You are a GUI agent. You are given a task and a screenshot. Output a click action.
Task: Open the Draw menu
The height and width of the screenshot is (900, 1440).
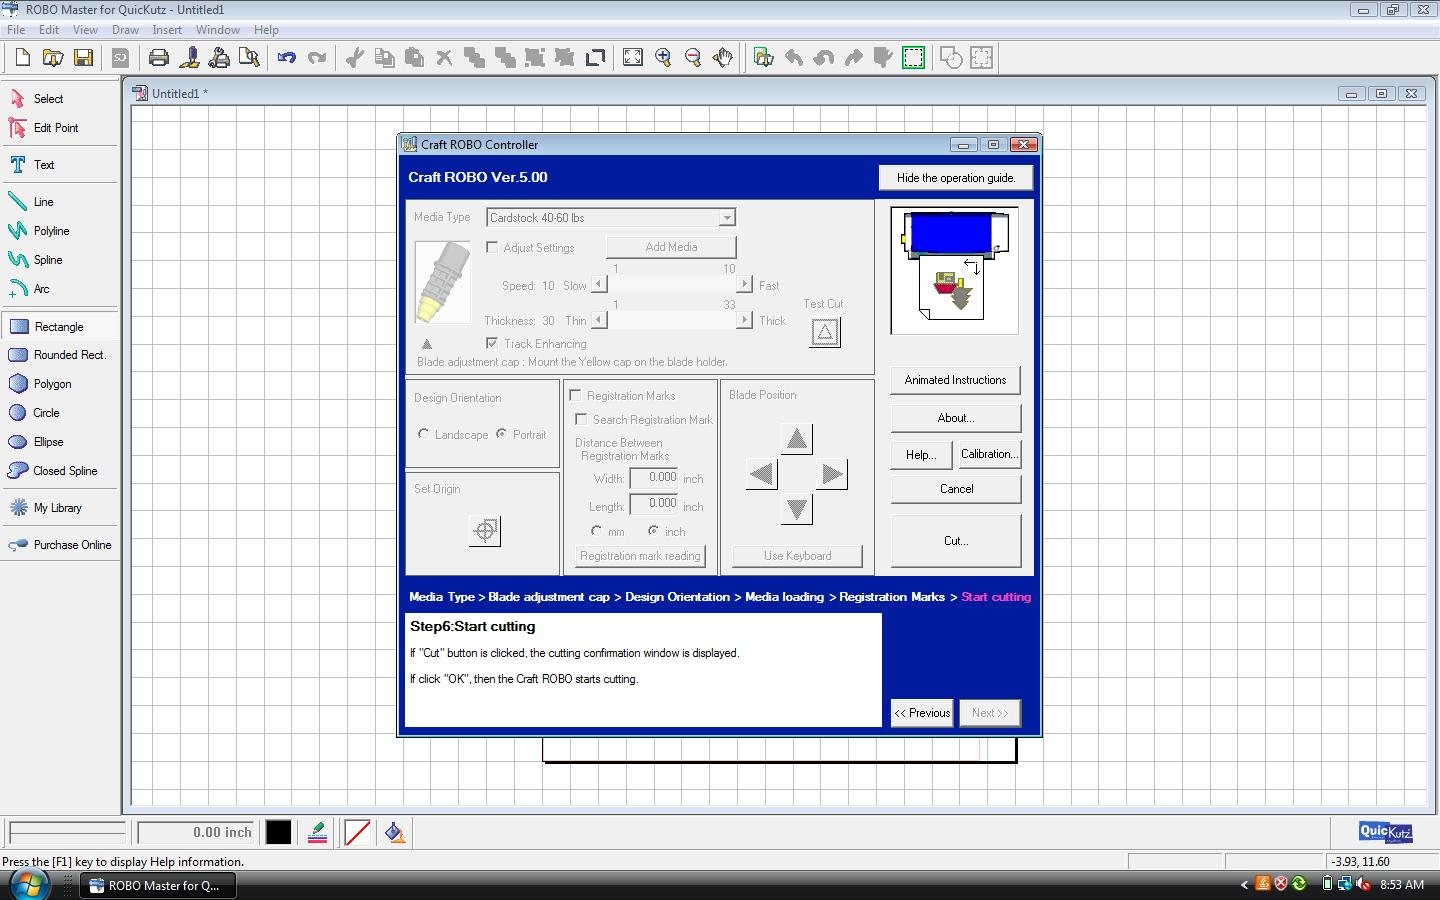coord(125,30)
